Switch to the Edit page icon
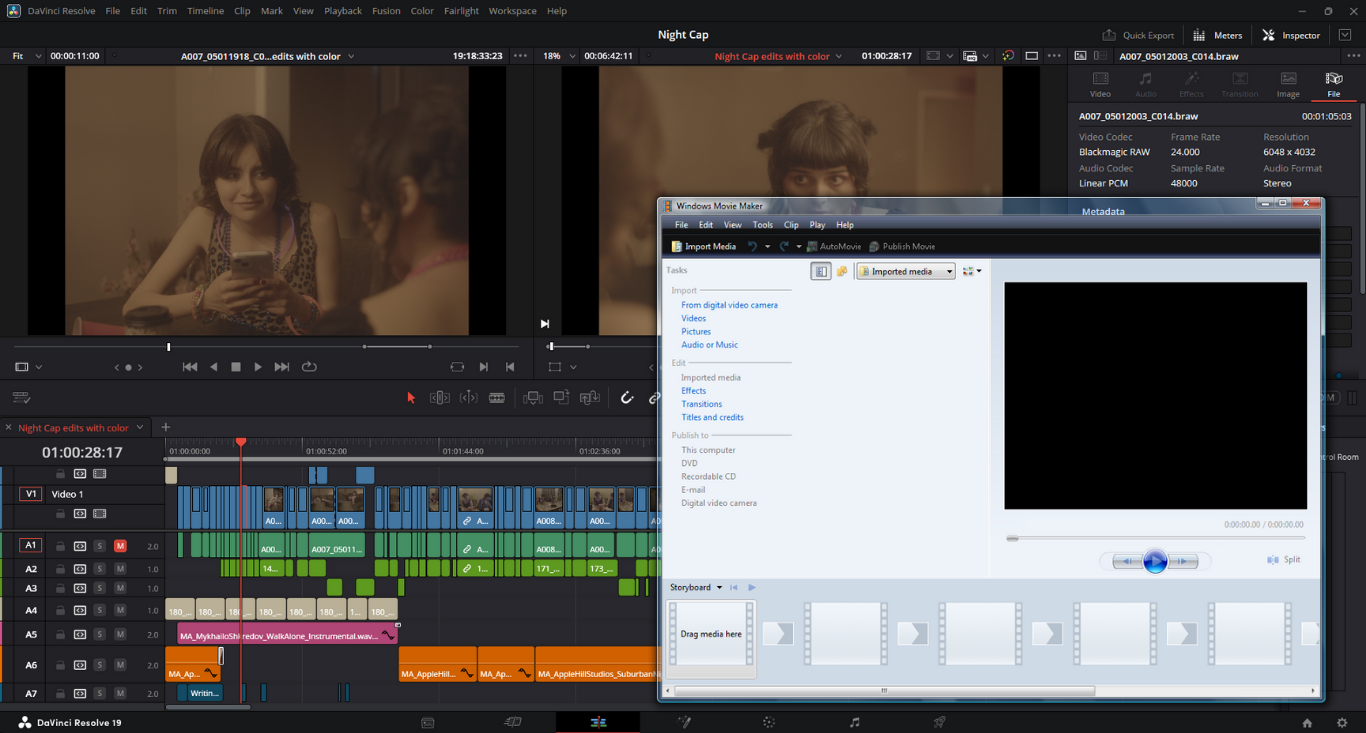Image resolution: width=1366 pixels, height=733 pixels. click(x=598, y=722)
